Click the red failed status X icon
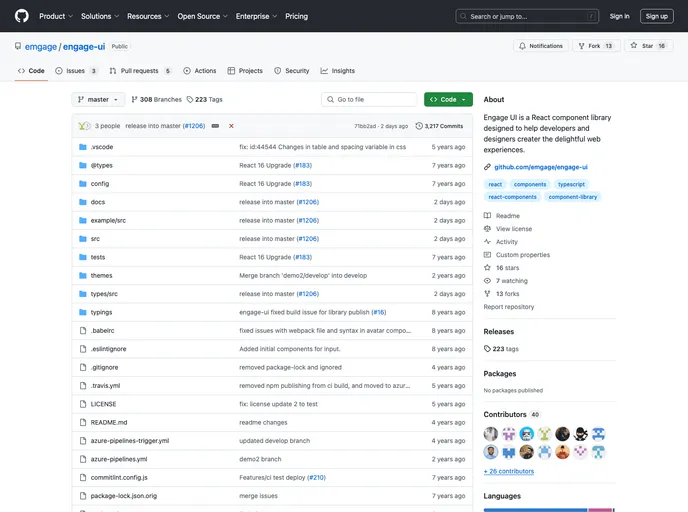This screenshot has width=688, height=512. click(x=231, y=126)
